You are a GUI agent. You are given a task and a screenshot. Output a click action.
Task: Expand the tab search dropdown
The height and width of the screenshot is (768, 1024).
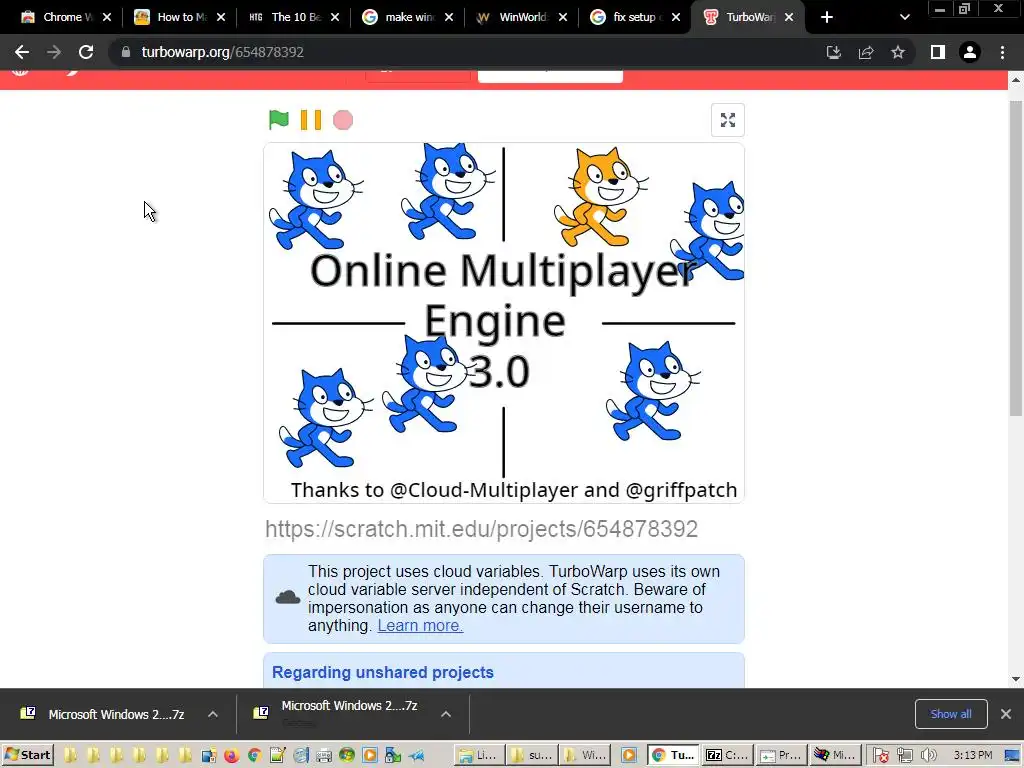pos(904,17)
